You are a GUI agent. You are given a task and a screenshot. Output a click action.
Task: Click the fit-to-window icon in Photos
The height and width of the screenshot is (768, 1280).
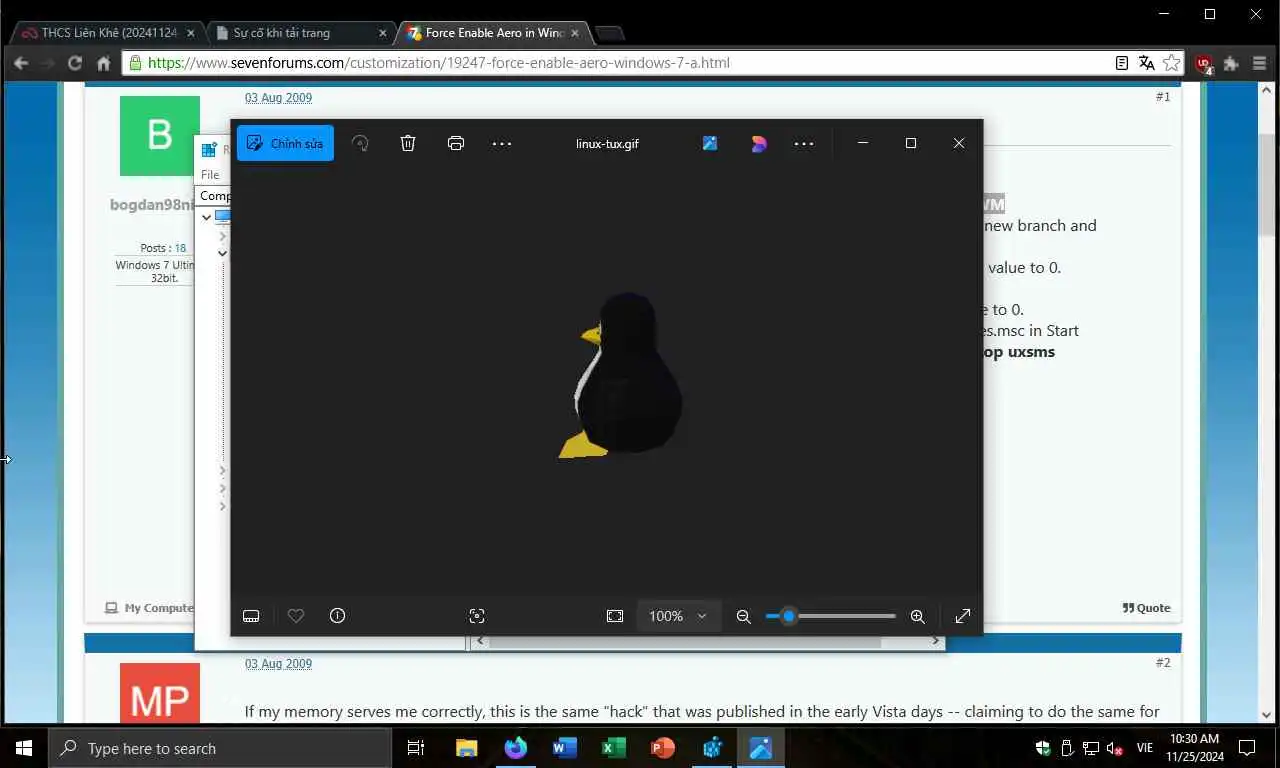(615, 616)
